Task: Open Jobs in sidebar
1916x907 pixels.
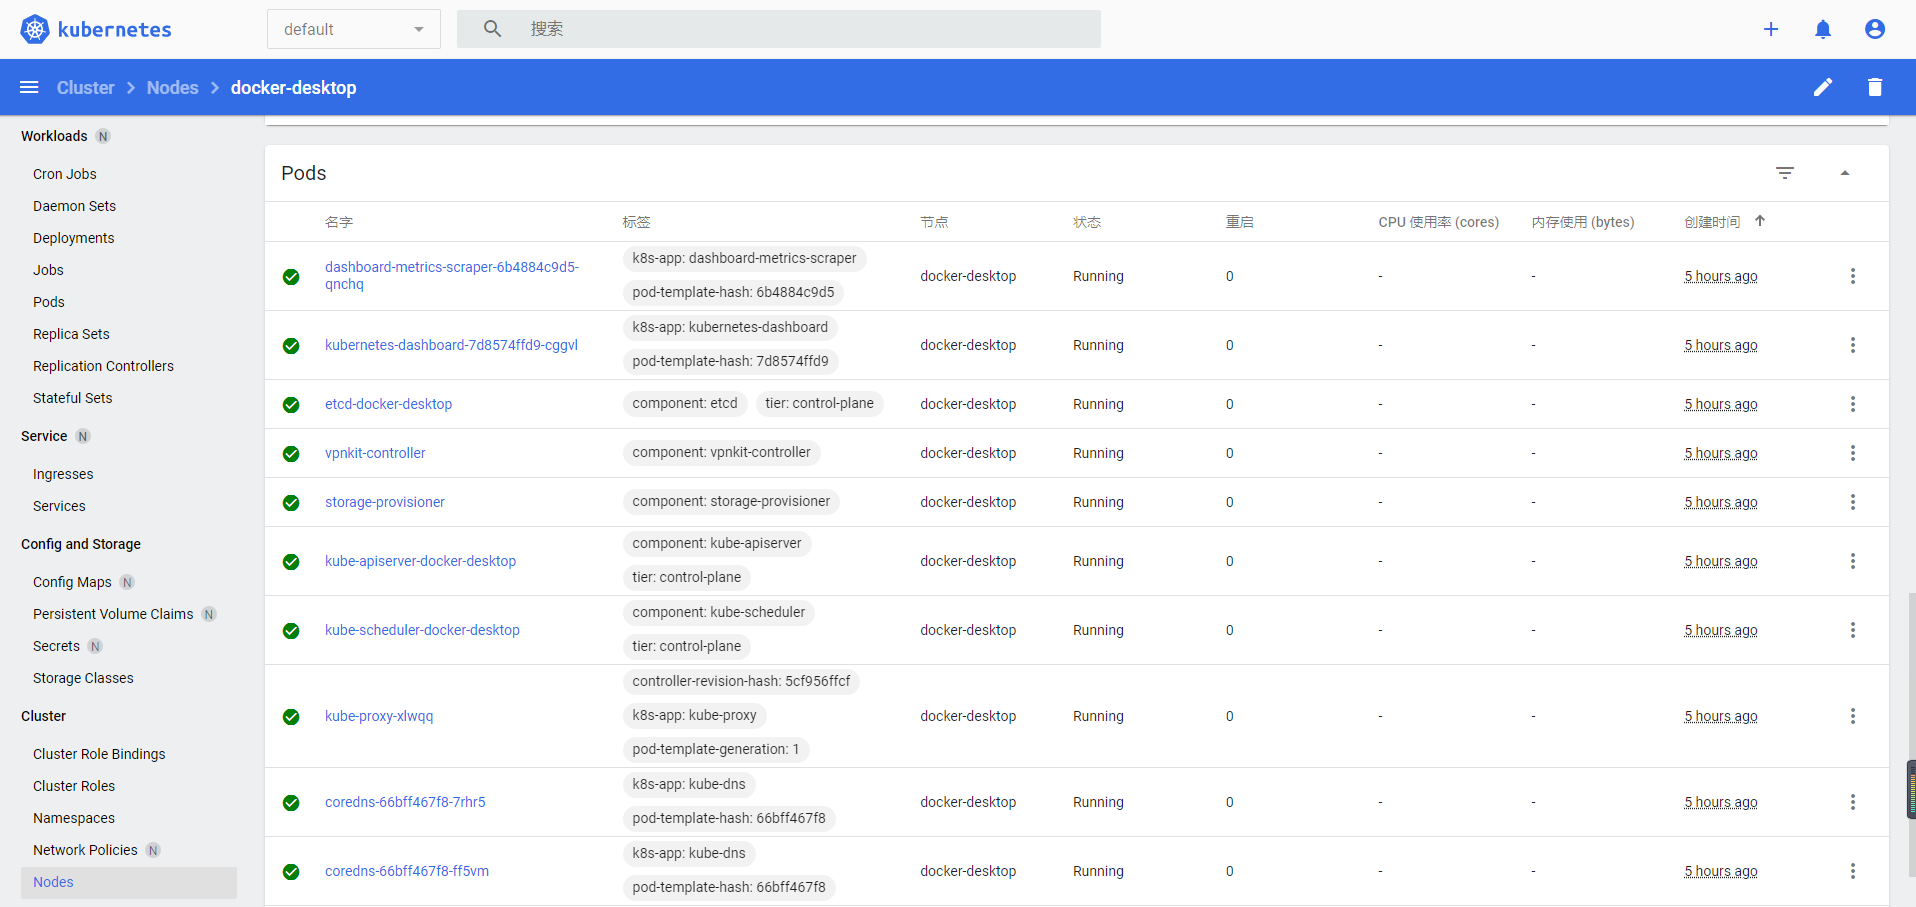Action: pyautogui.click(x=48, y=270)
